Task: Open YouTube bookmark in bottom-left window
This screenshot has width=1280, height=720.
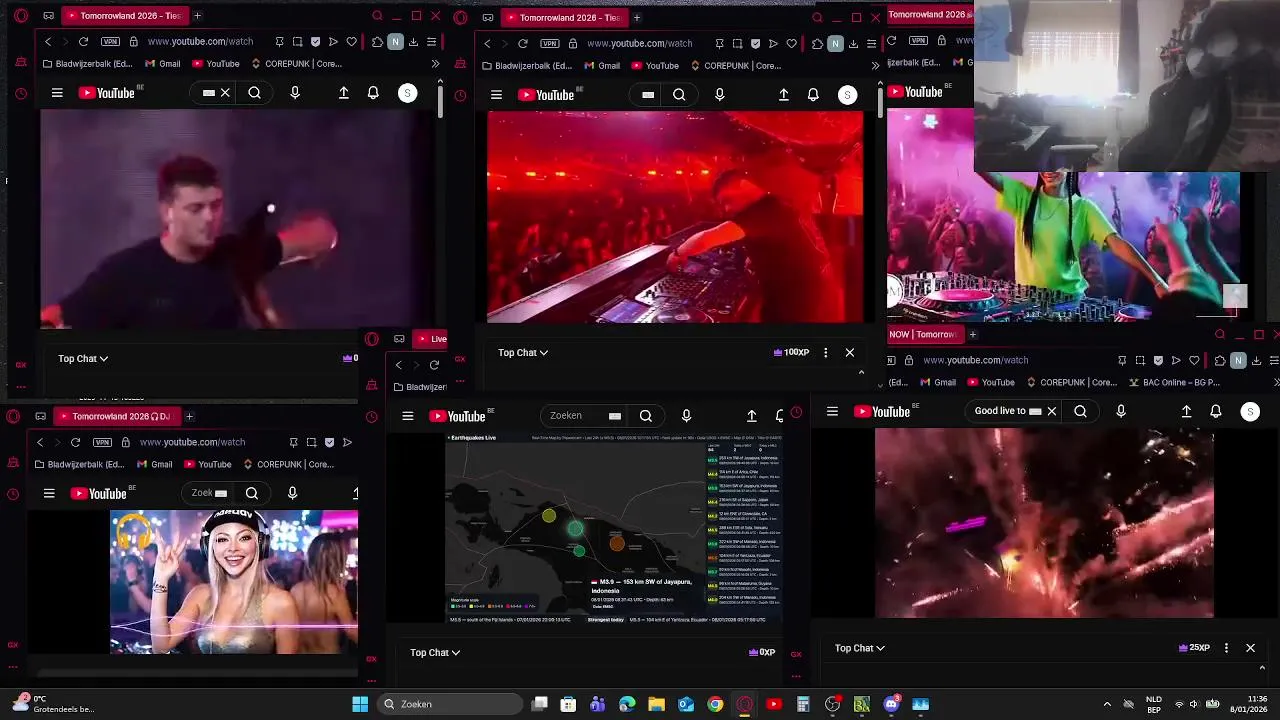Action: click(x=207, y=464)
